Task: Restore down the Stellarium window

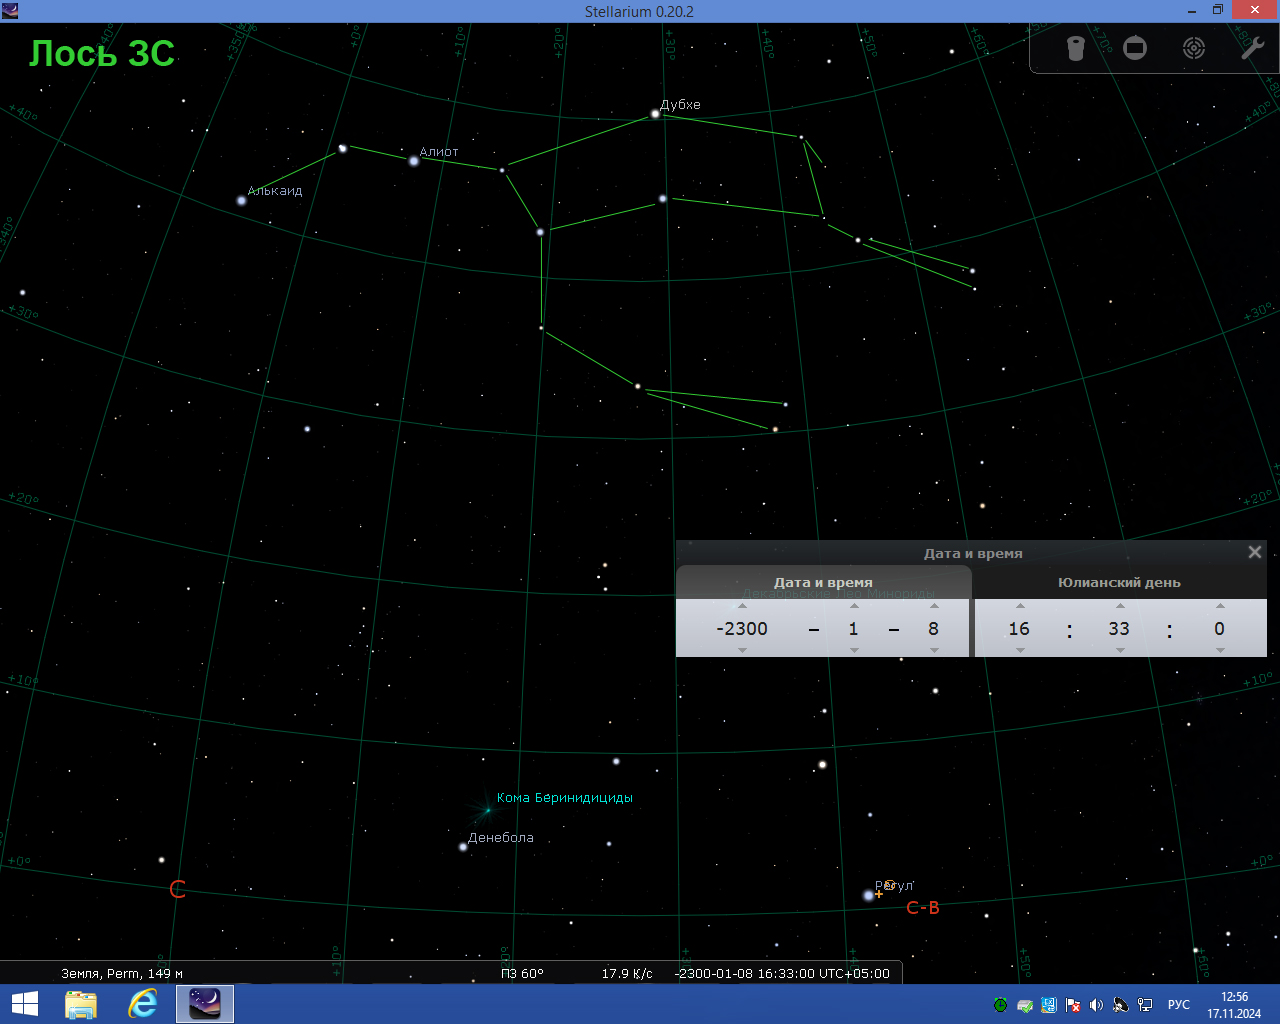Action: point(1218,11)
